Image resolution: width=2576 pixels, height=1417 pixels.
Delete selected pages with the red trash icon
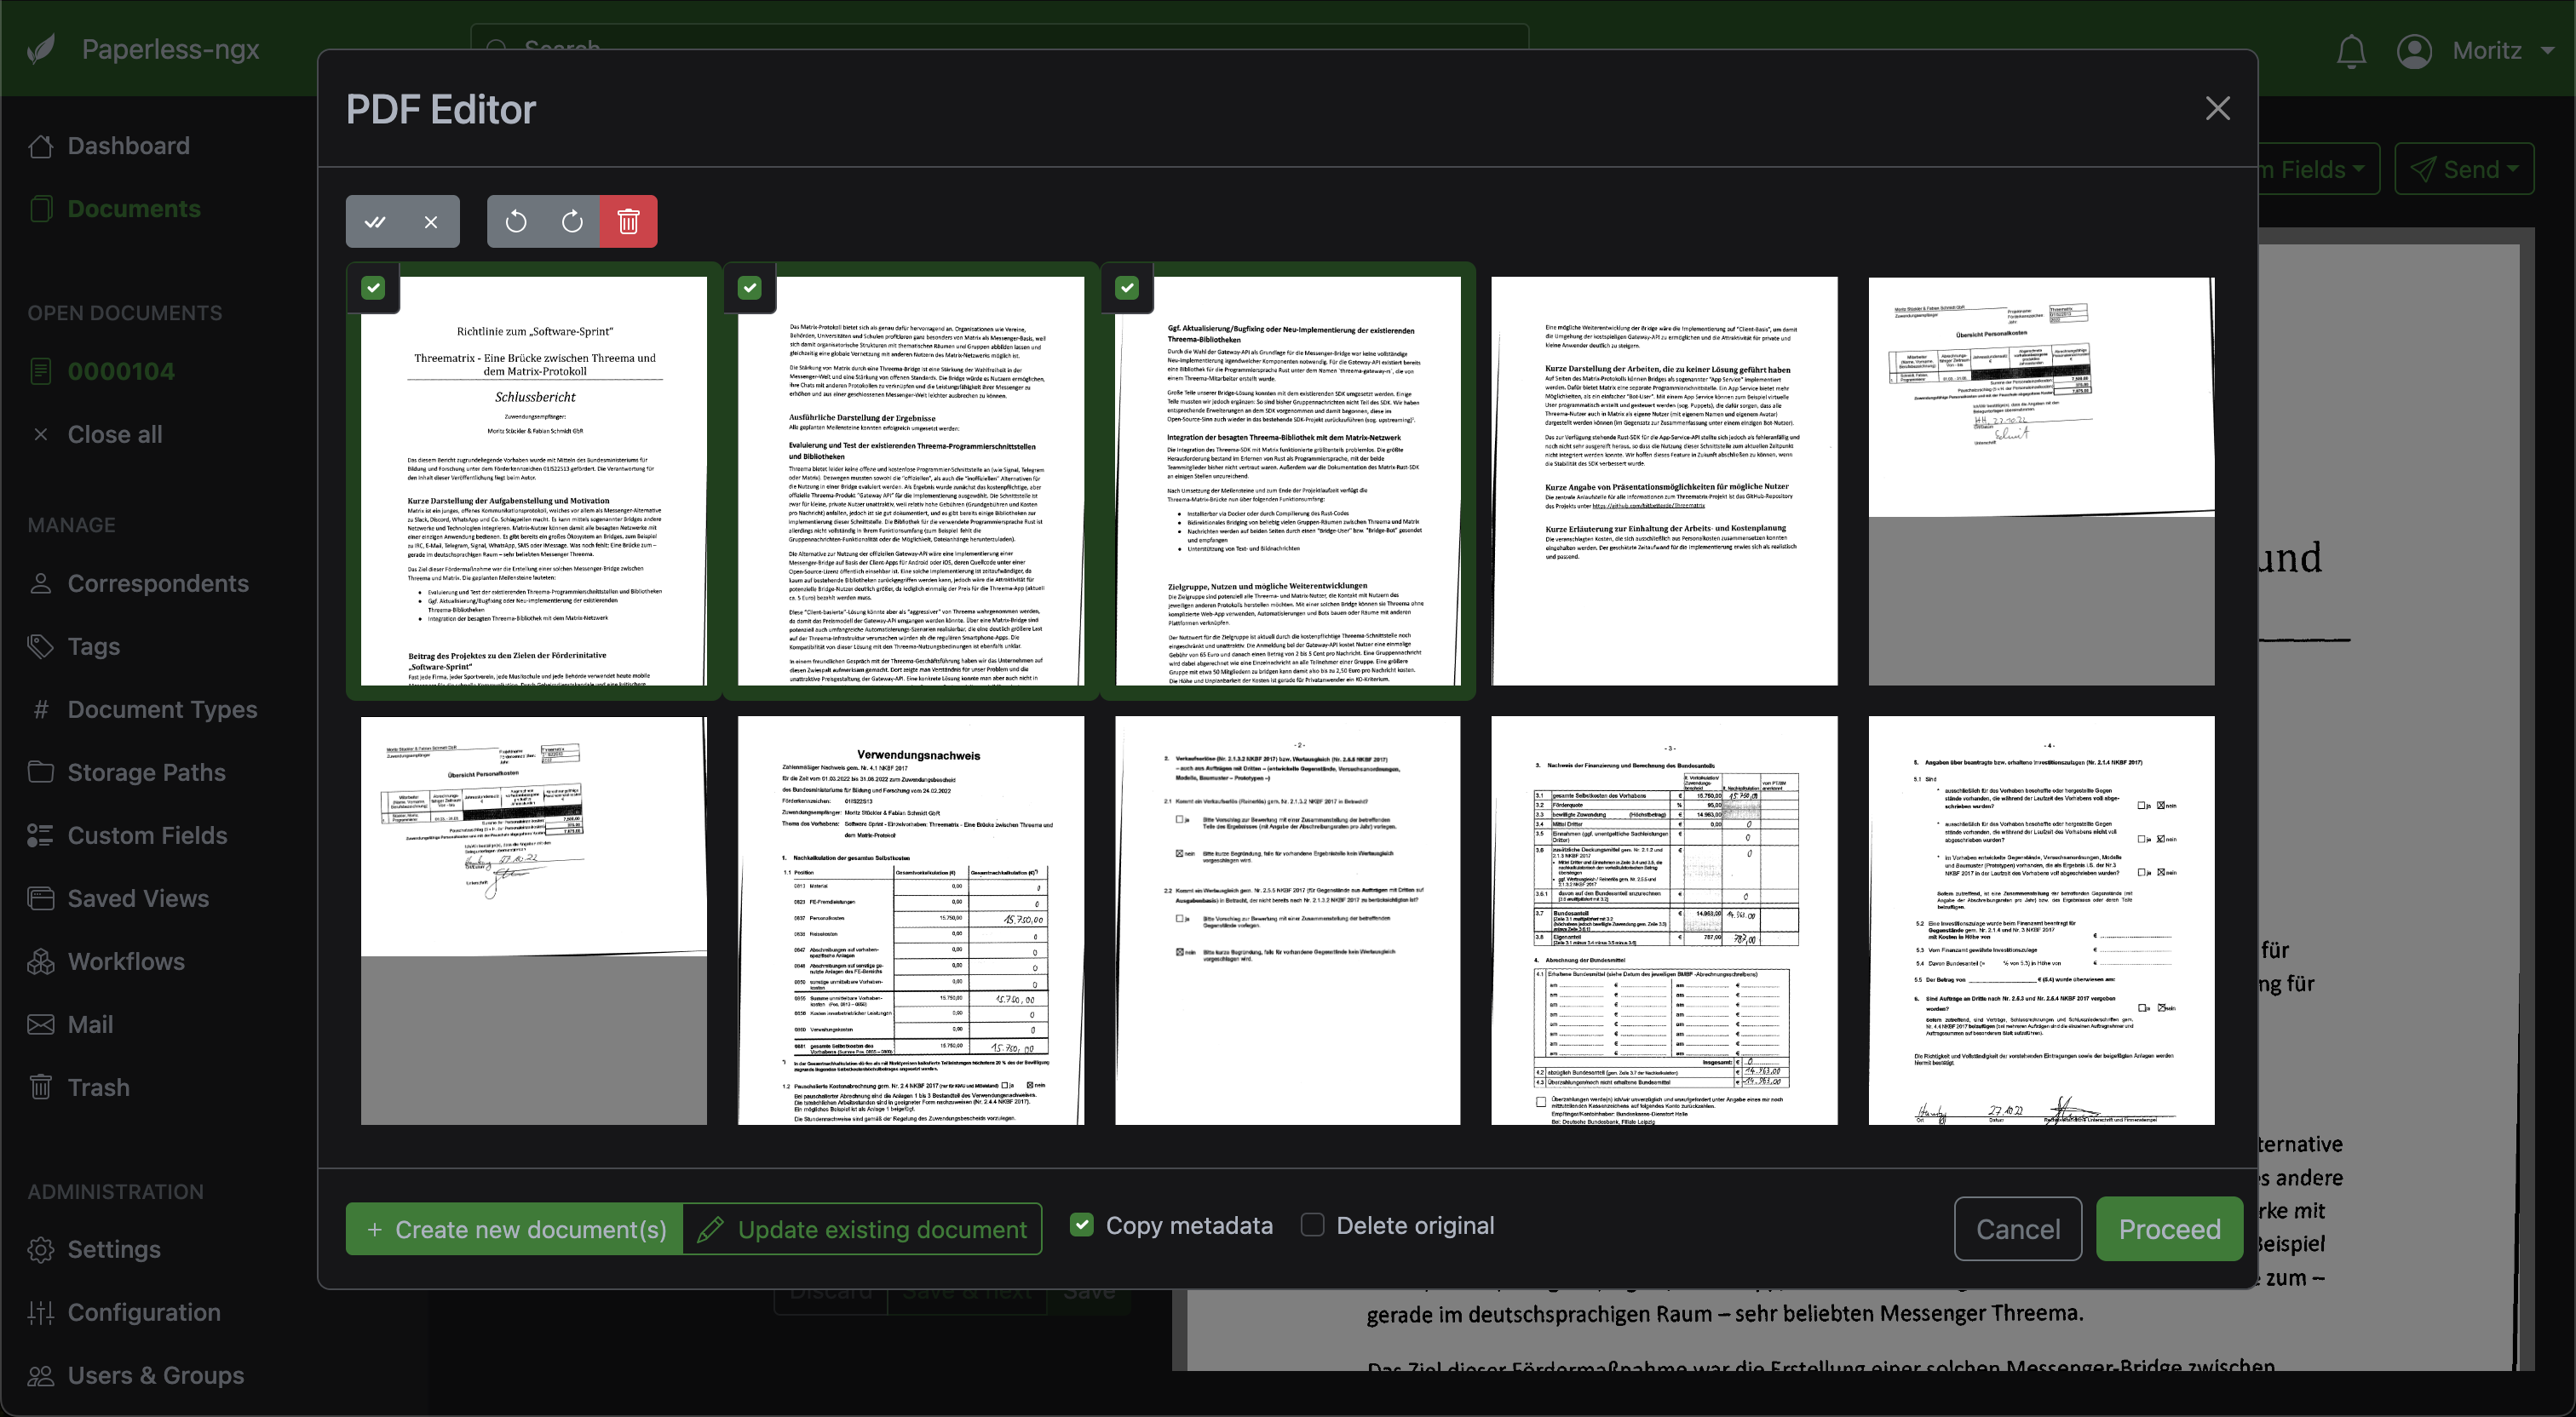pos(629,221)
